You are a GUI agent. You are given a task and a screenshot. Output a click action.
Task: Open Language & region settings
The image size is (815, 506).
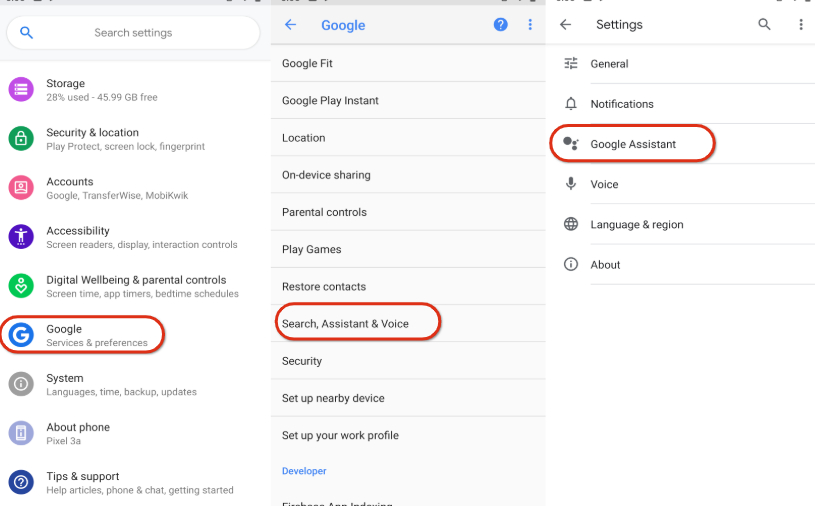click(x=637, y=225)
